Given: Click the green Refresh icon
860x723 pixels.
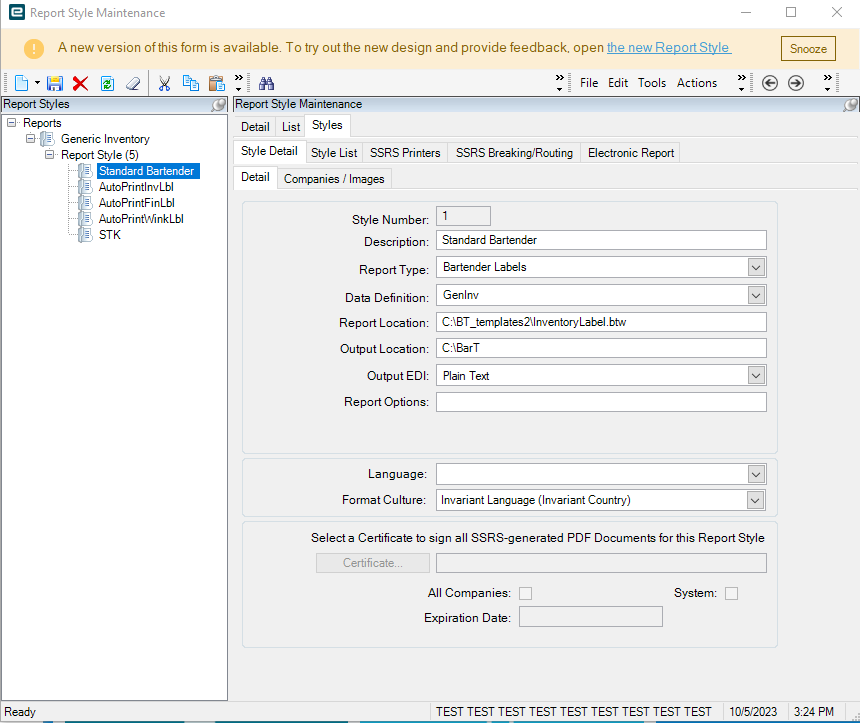Looking at the screenshot, I should 107,83.
